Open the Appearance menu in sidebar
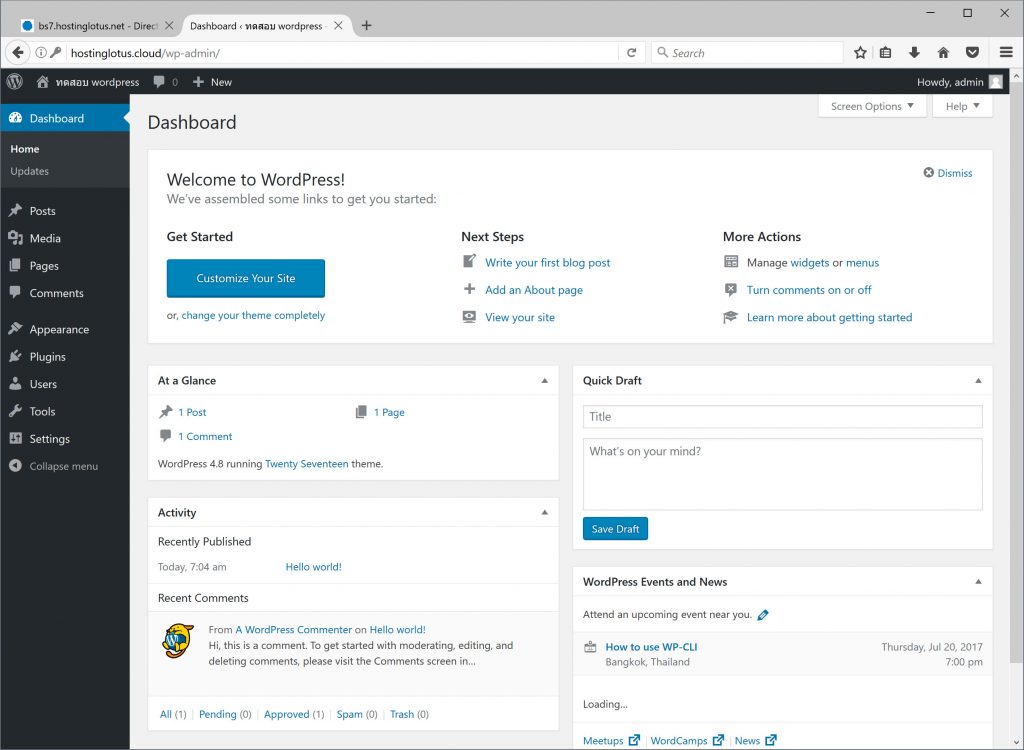 click(65, 329)
